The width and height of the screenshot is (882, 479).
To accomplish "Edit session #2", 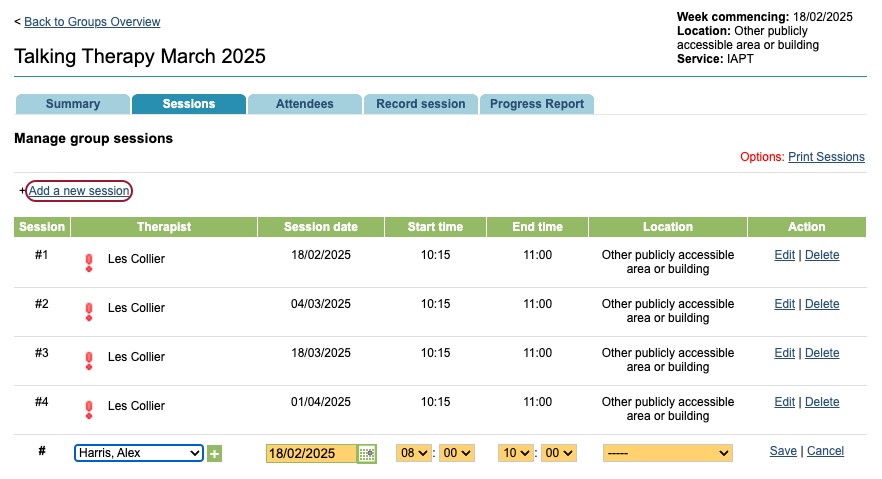I will click(x=784, y=304).
